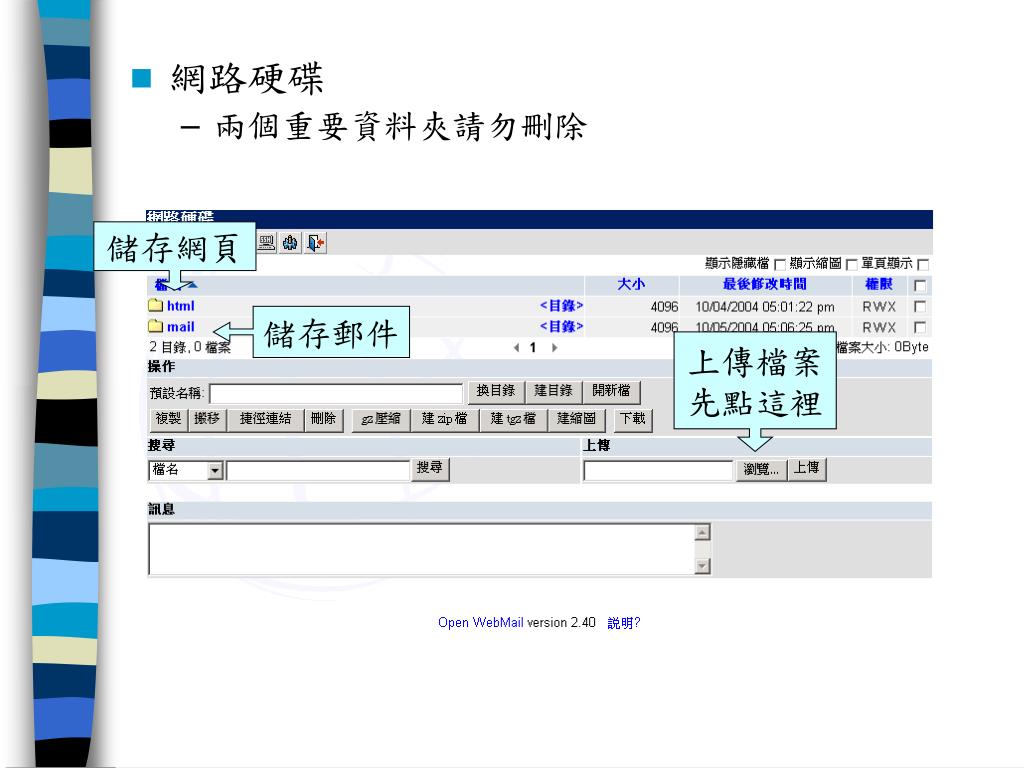
Task: Click the 刪除 button
Action: coord(323,419)
